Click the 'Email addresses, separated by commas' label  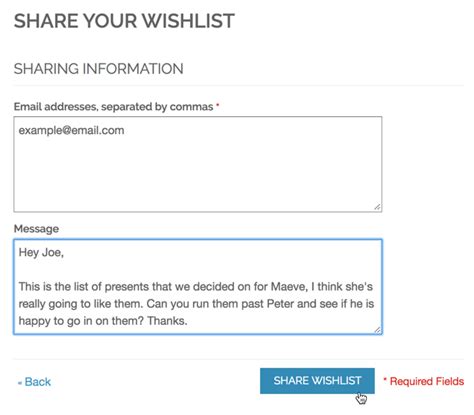(x=113, y=107)
